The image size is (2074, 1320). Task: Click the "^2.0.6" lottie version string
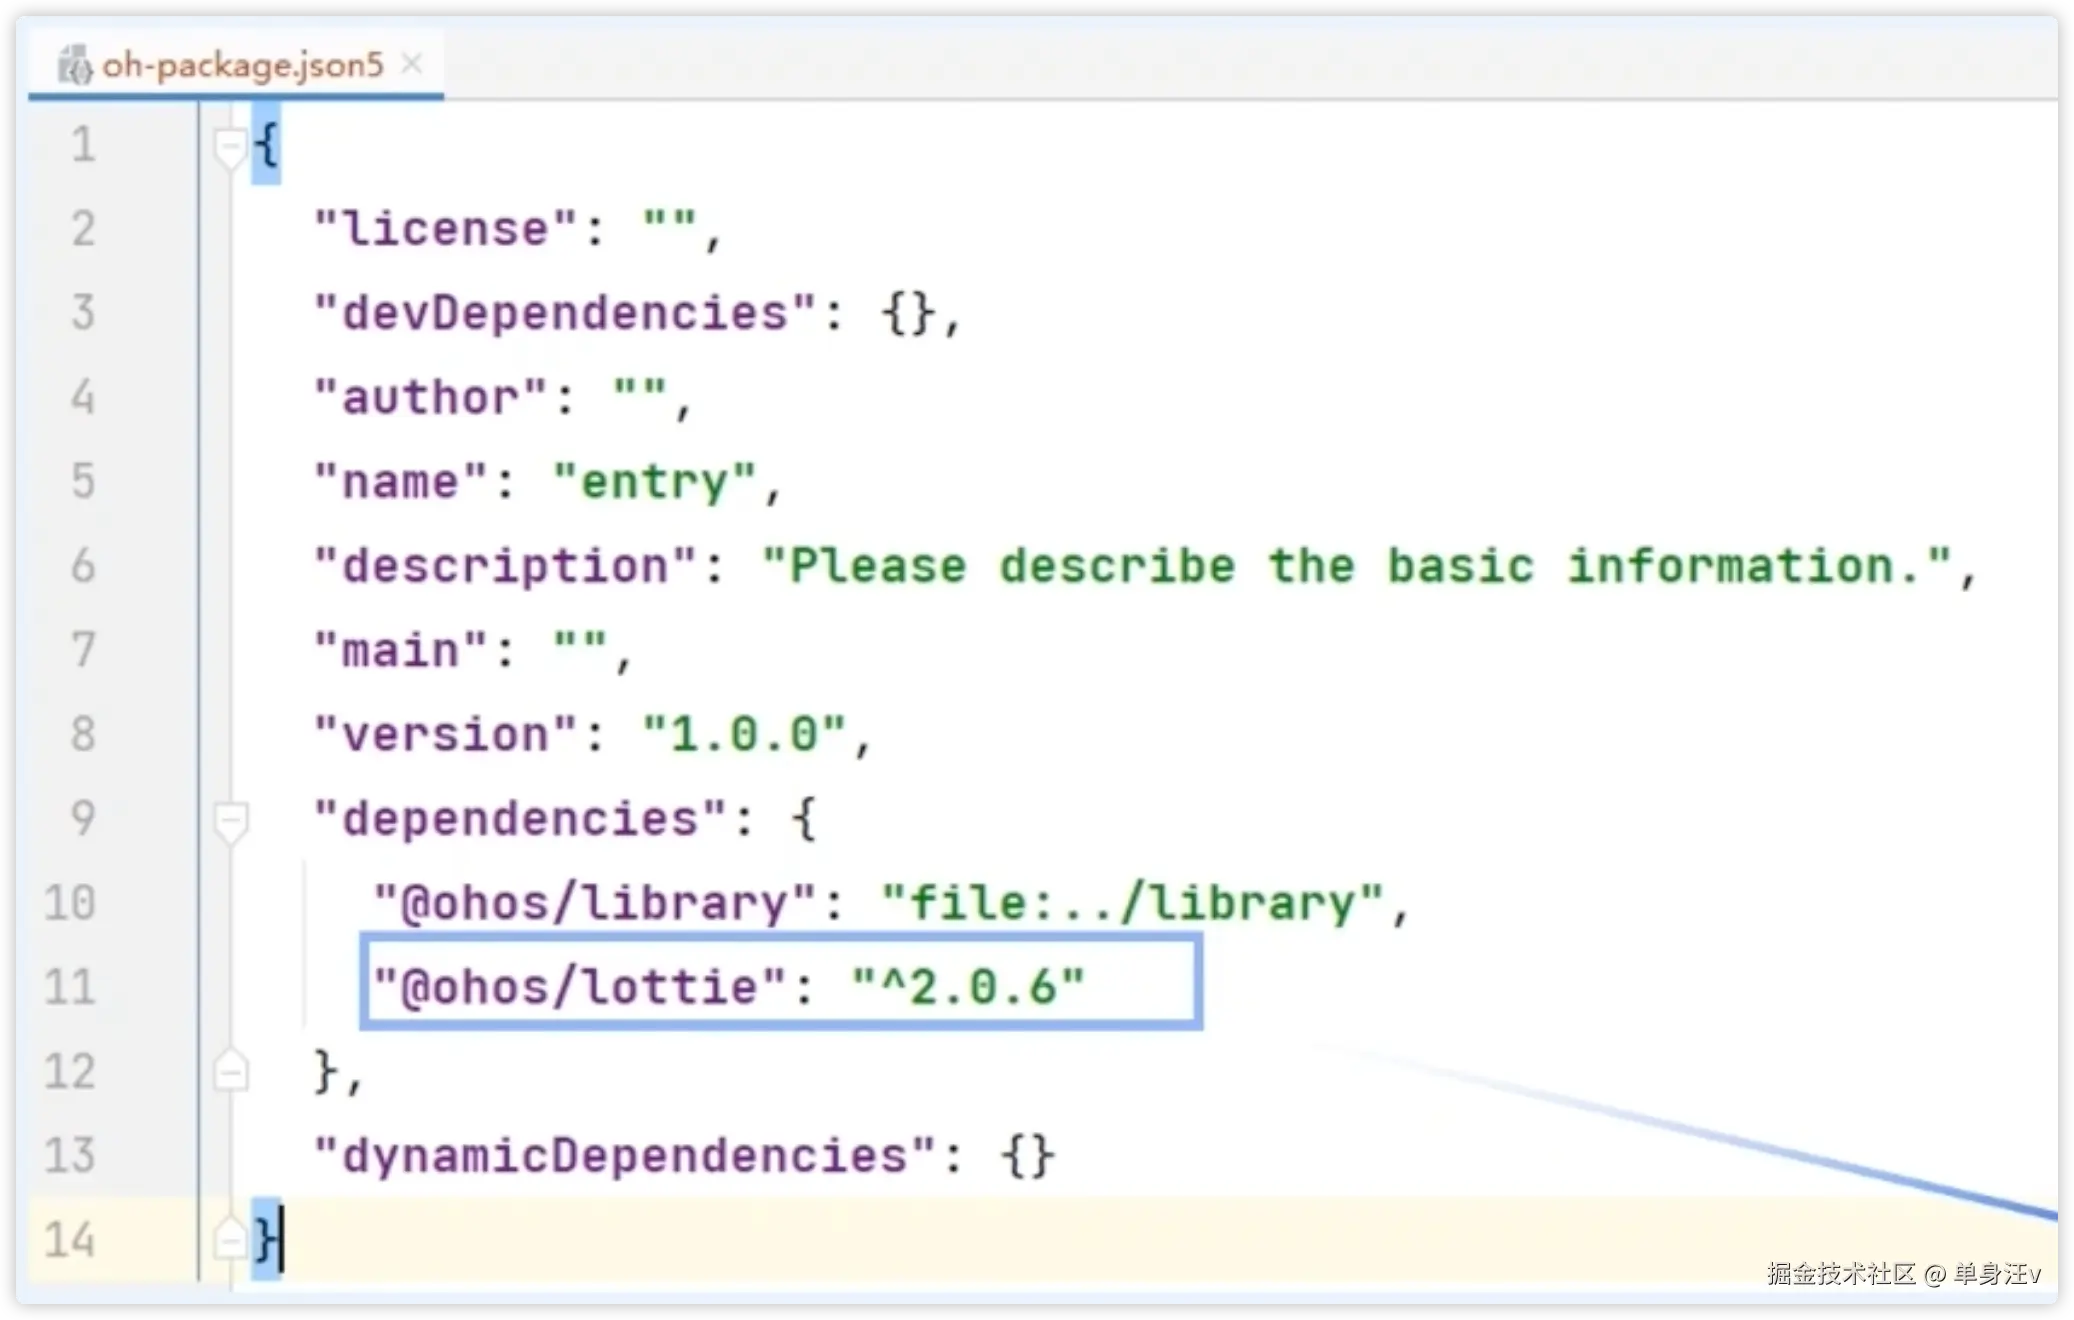[968, 988]
